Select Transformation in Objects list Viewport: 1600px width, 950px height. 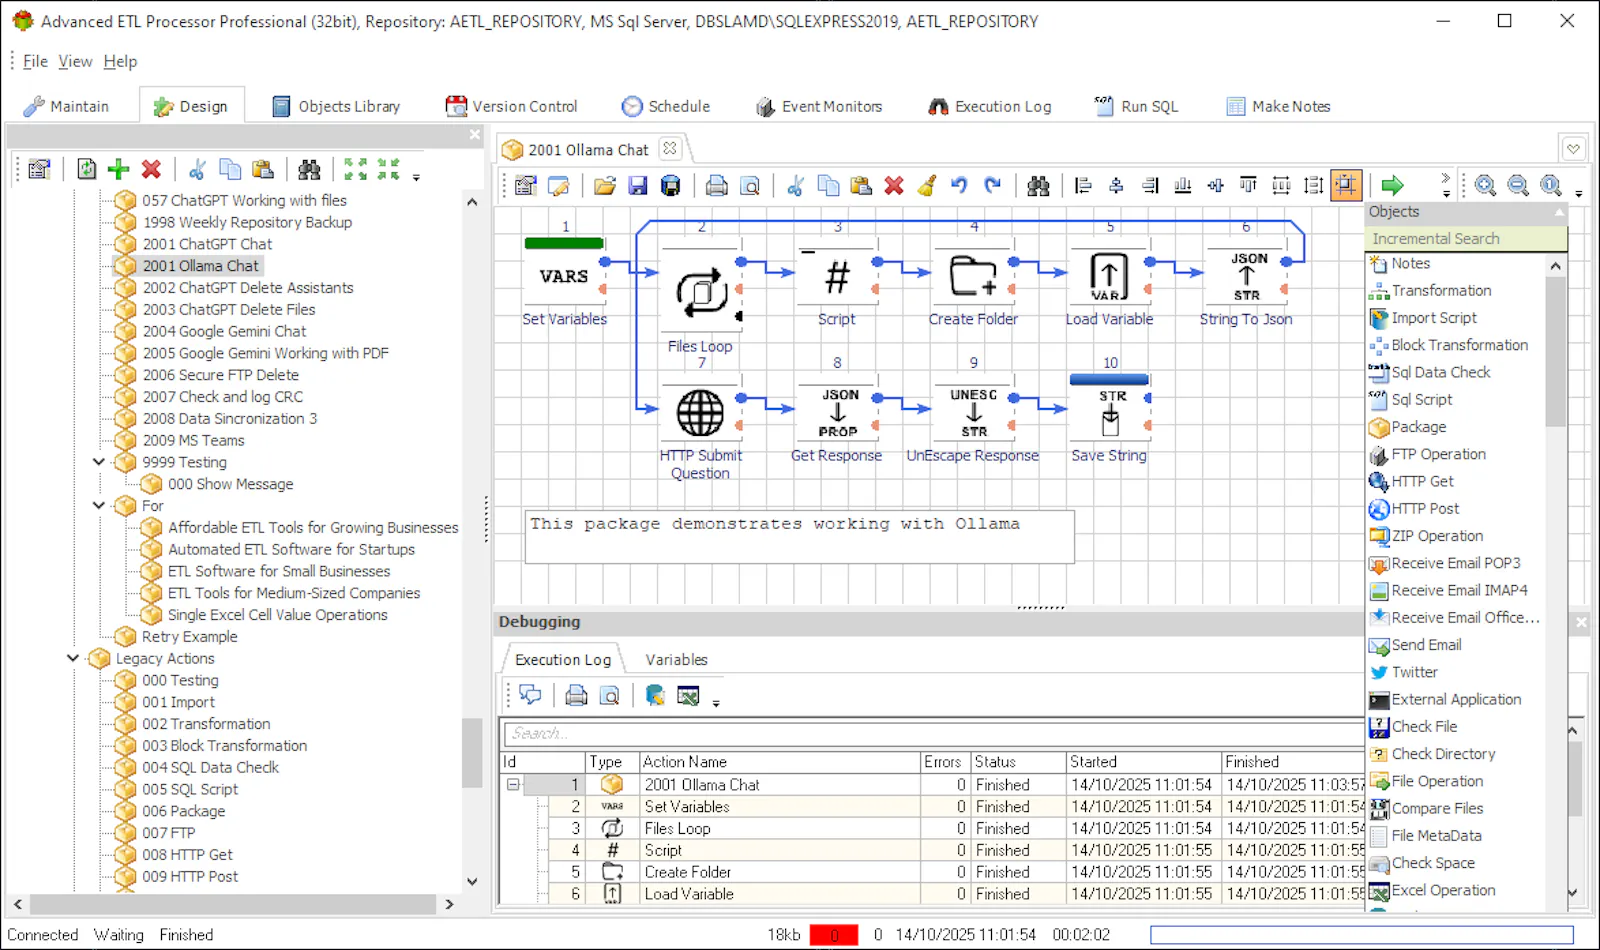(1441, 291)
